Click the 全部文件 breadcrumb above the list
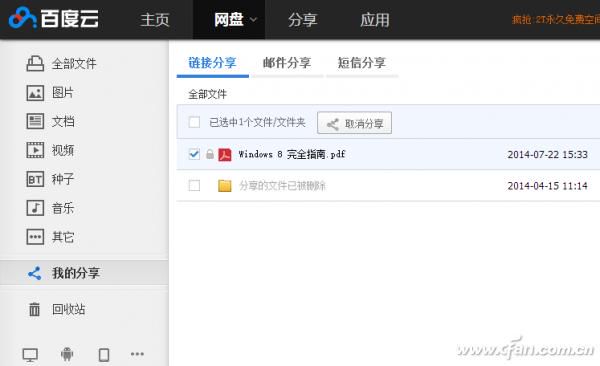The height and width of the screenshot is (366, 600). (207, 94)
